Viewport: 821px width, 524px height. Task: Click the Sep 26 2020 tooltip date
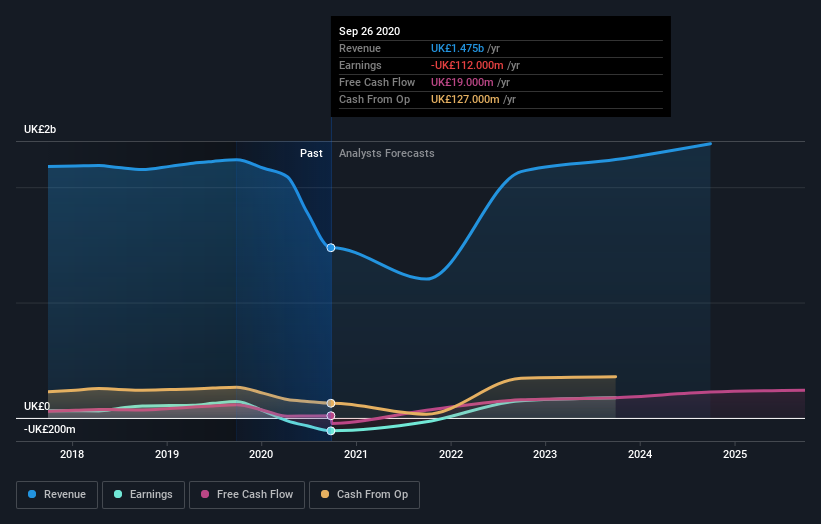coord(370,31)
